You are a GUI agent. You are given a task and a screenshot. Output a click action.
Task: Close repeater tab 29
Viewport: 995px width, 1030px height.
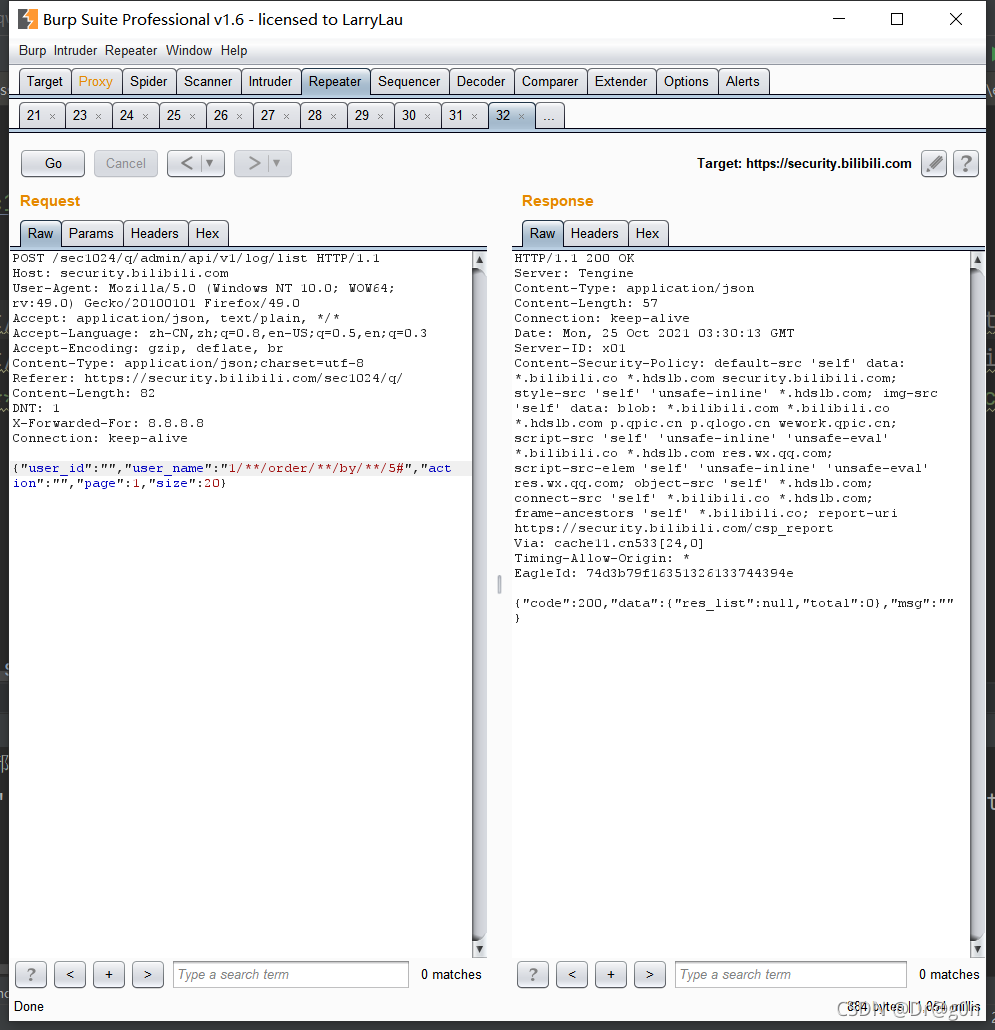pos(380,116)
